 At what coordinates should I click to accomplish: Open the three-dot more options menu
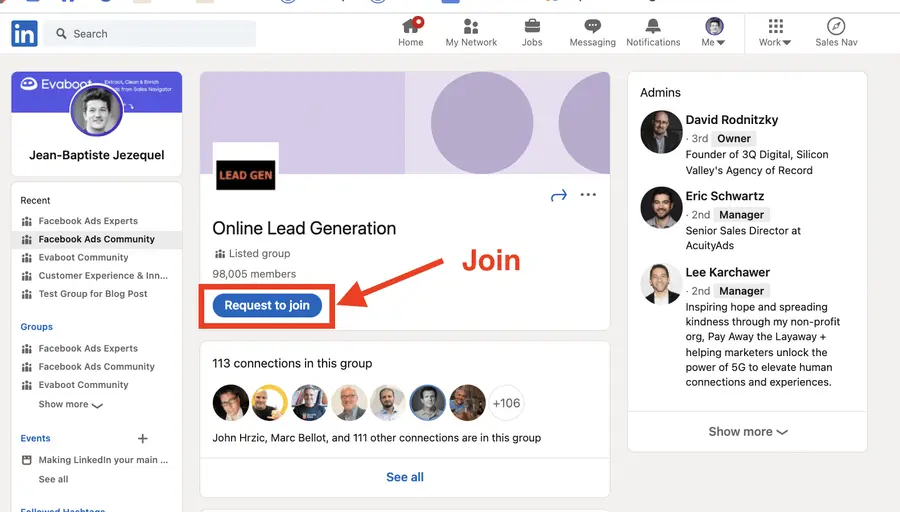tap(588, 195)
